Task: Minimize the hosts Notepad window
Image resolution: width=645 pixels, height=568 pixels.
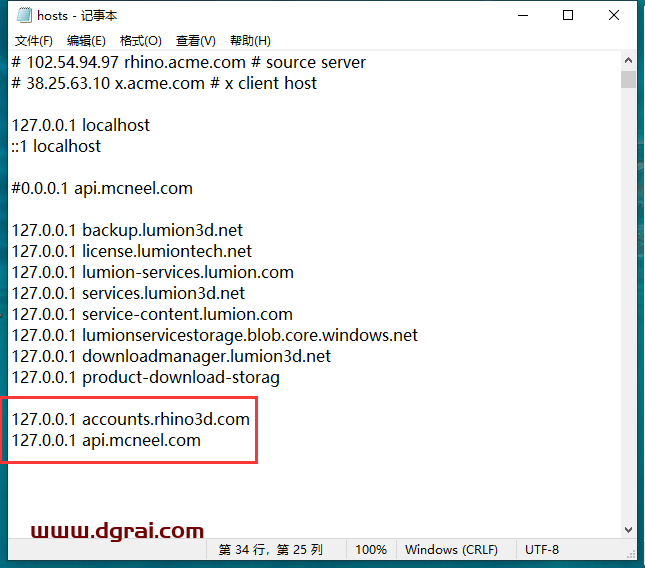Action: point(523,15)
